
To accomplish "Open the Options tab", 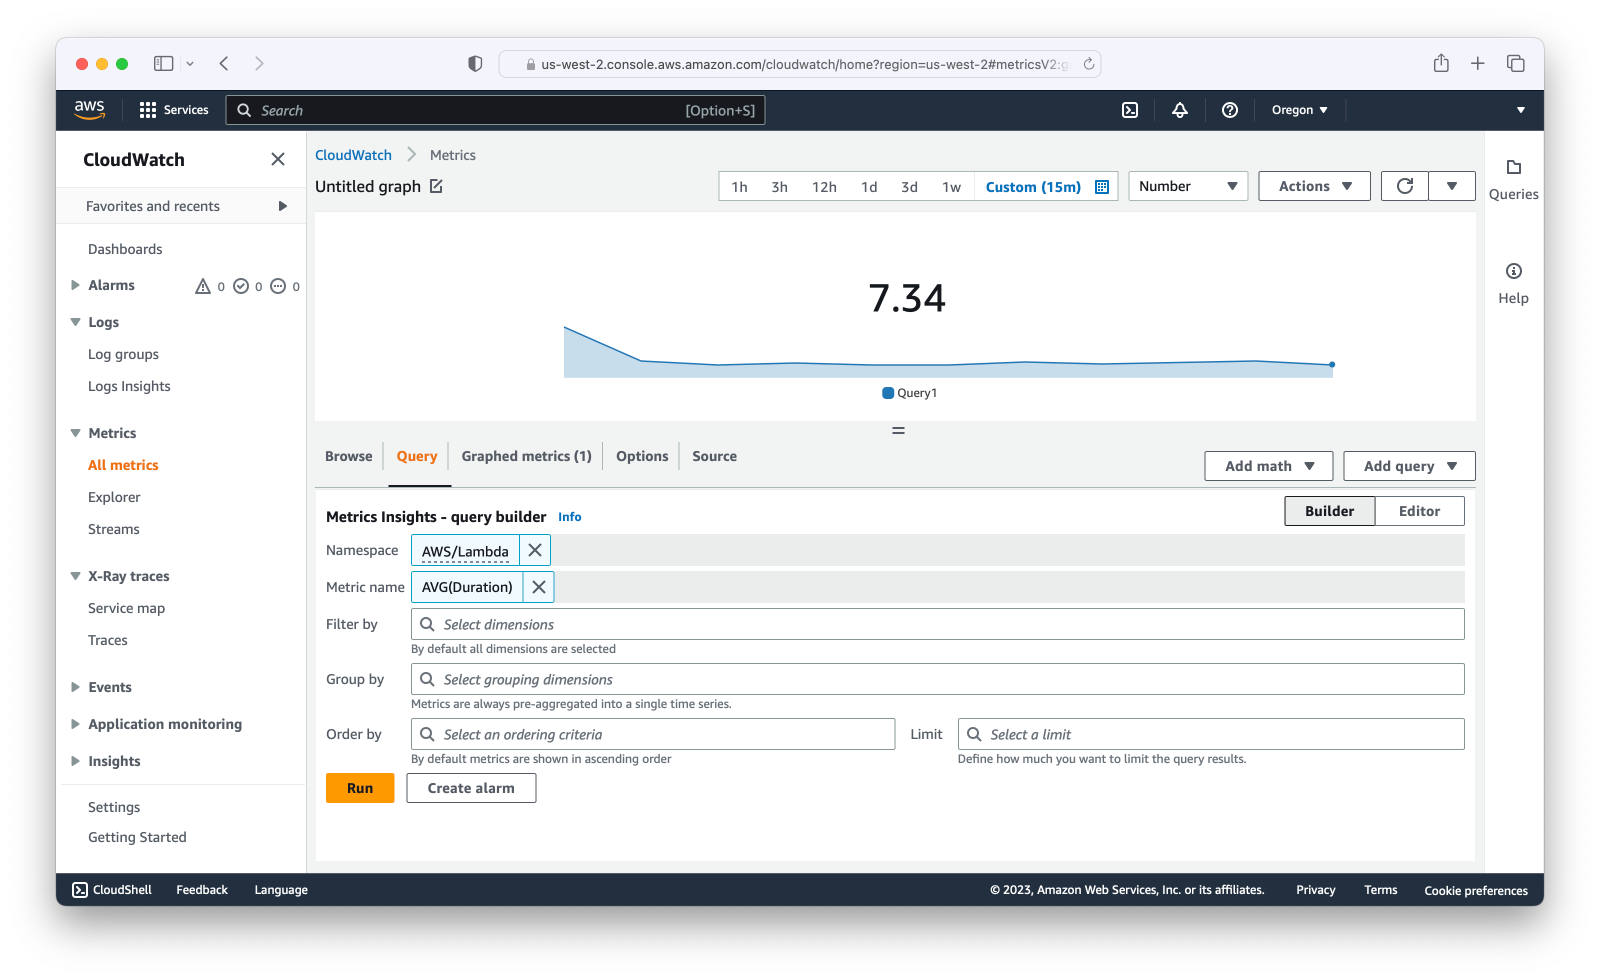I will point(642,456).
